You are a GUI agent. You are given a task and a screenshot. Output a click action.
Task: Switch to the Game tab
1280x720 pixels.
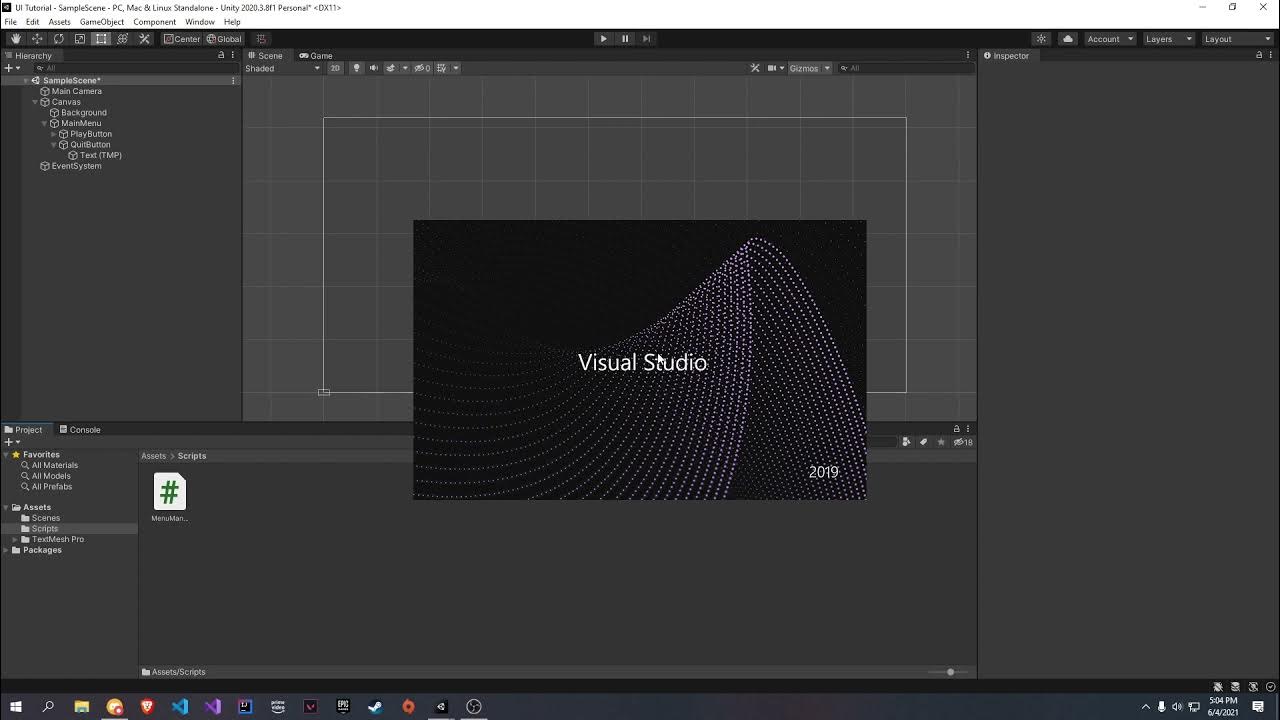click(x=316, y=56)
